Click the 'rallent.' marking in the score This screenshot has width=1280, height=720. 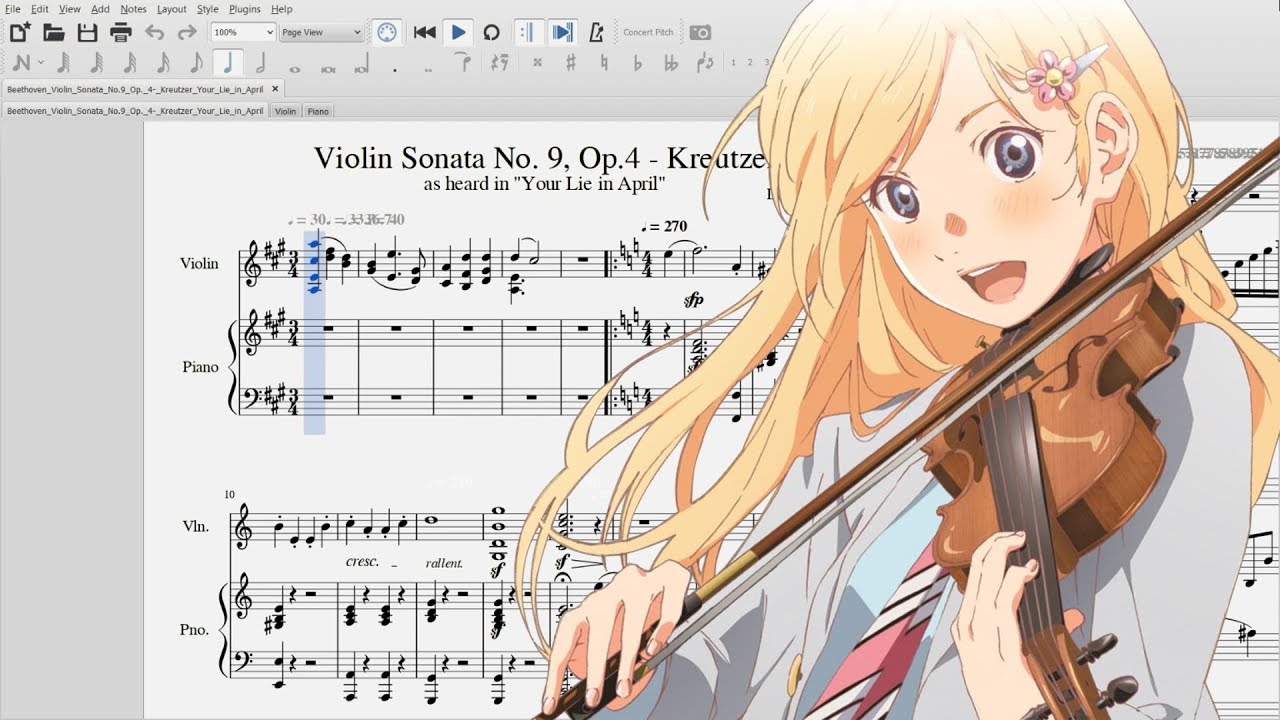[x=444, y=563]
